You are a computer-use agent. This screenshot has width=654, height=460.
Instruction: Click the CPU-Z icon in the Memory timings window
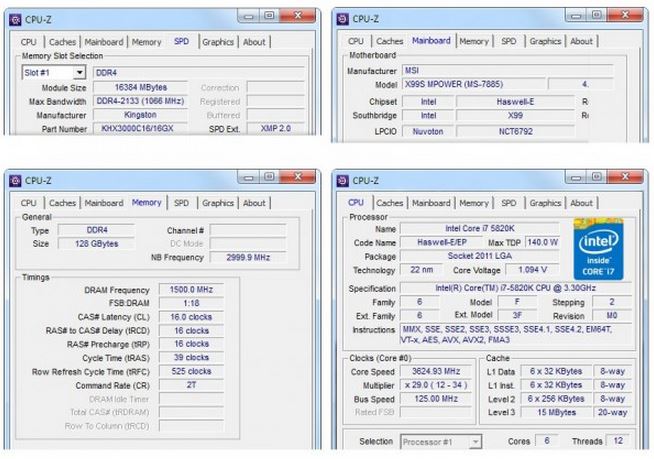tap(14, 180)
